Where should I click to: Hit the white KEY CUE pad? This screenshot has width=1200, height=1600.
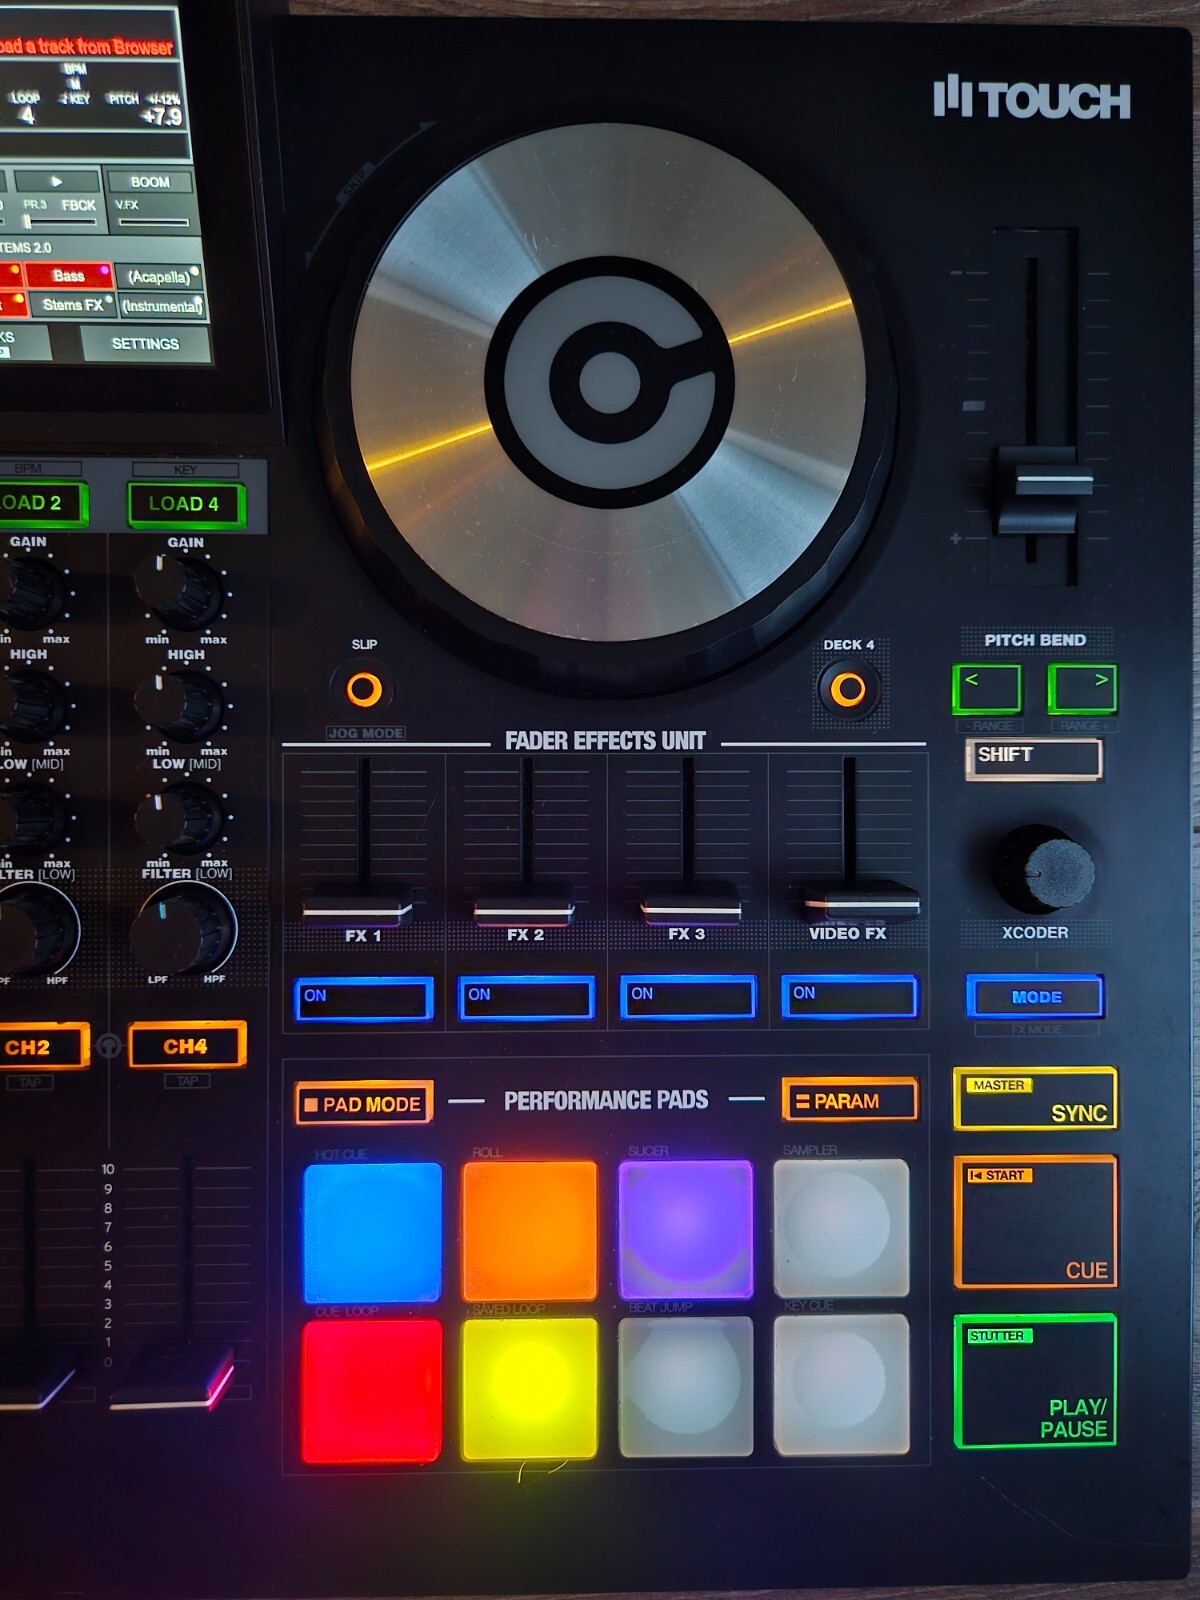(x=842, y=1385)
